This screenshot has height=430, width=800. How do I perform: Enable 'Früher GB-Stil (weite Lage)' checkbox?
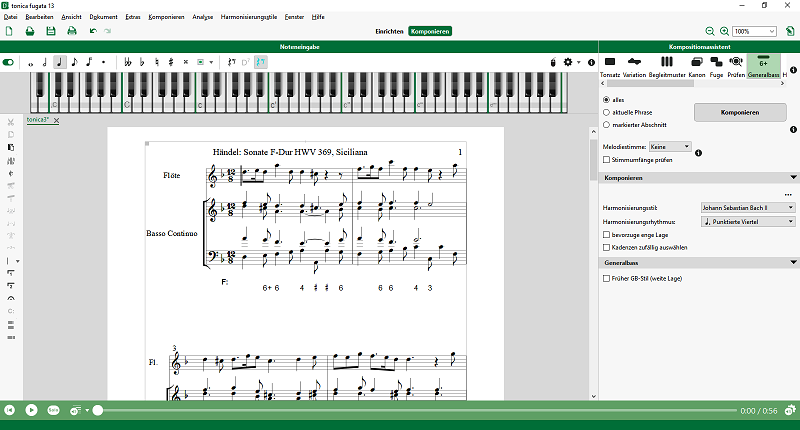[x=606, y=279]
